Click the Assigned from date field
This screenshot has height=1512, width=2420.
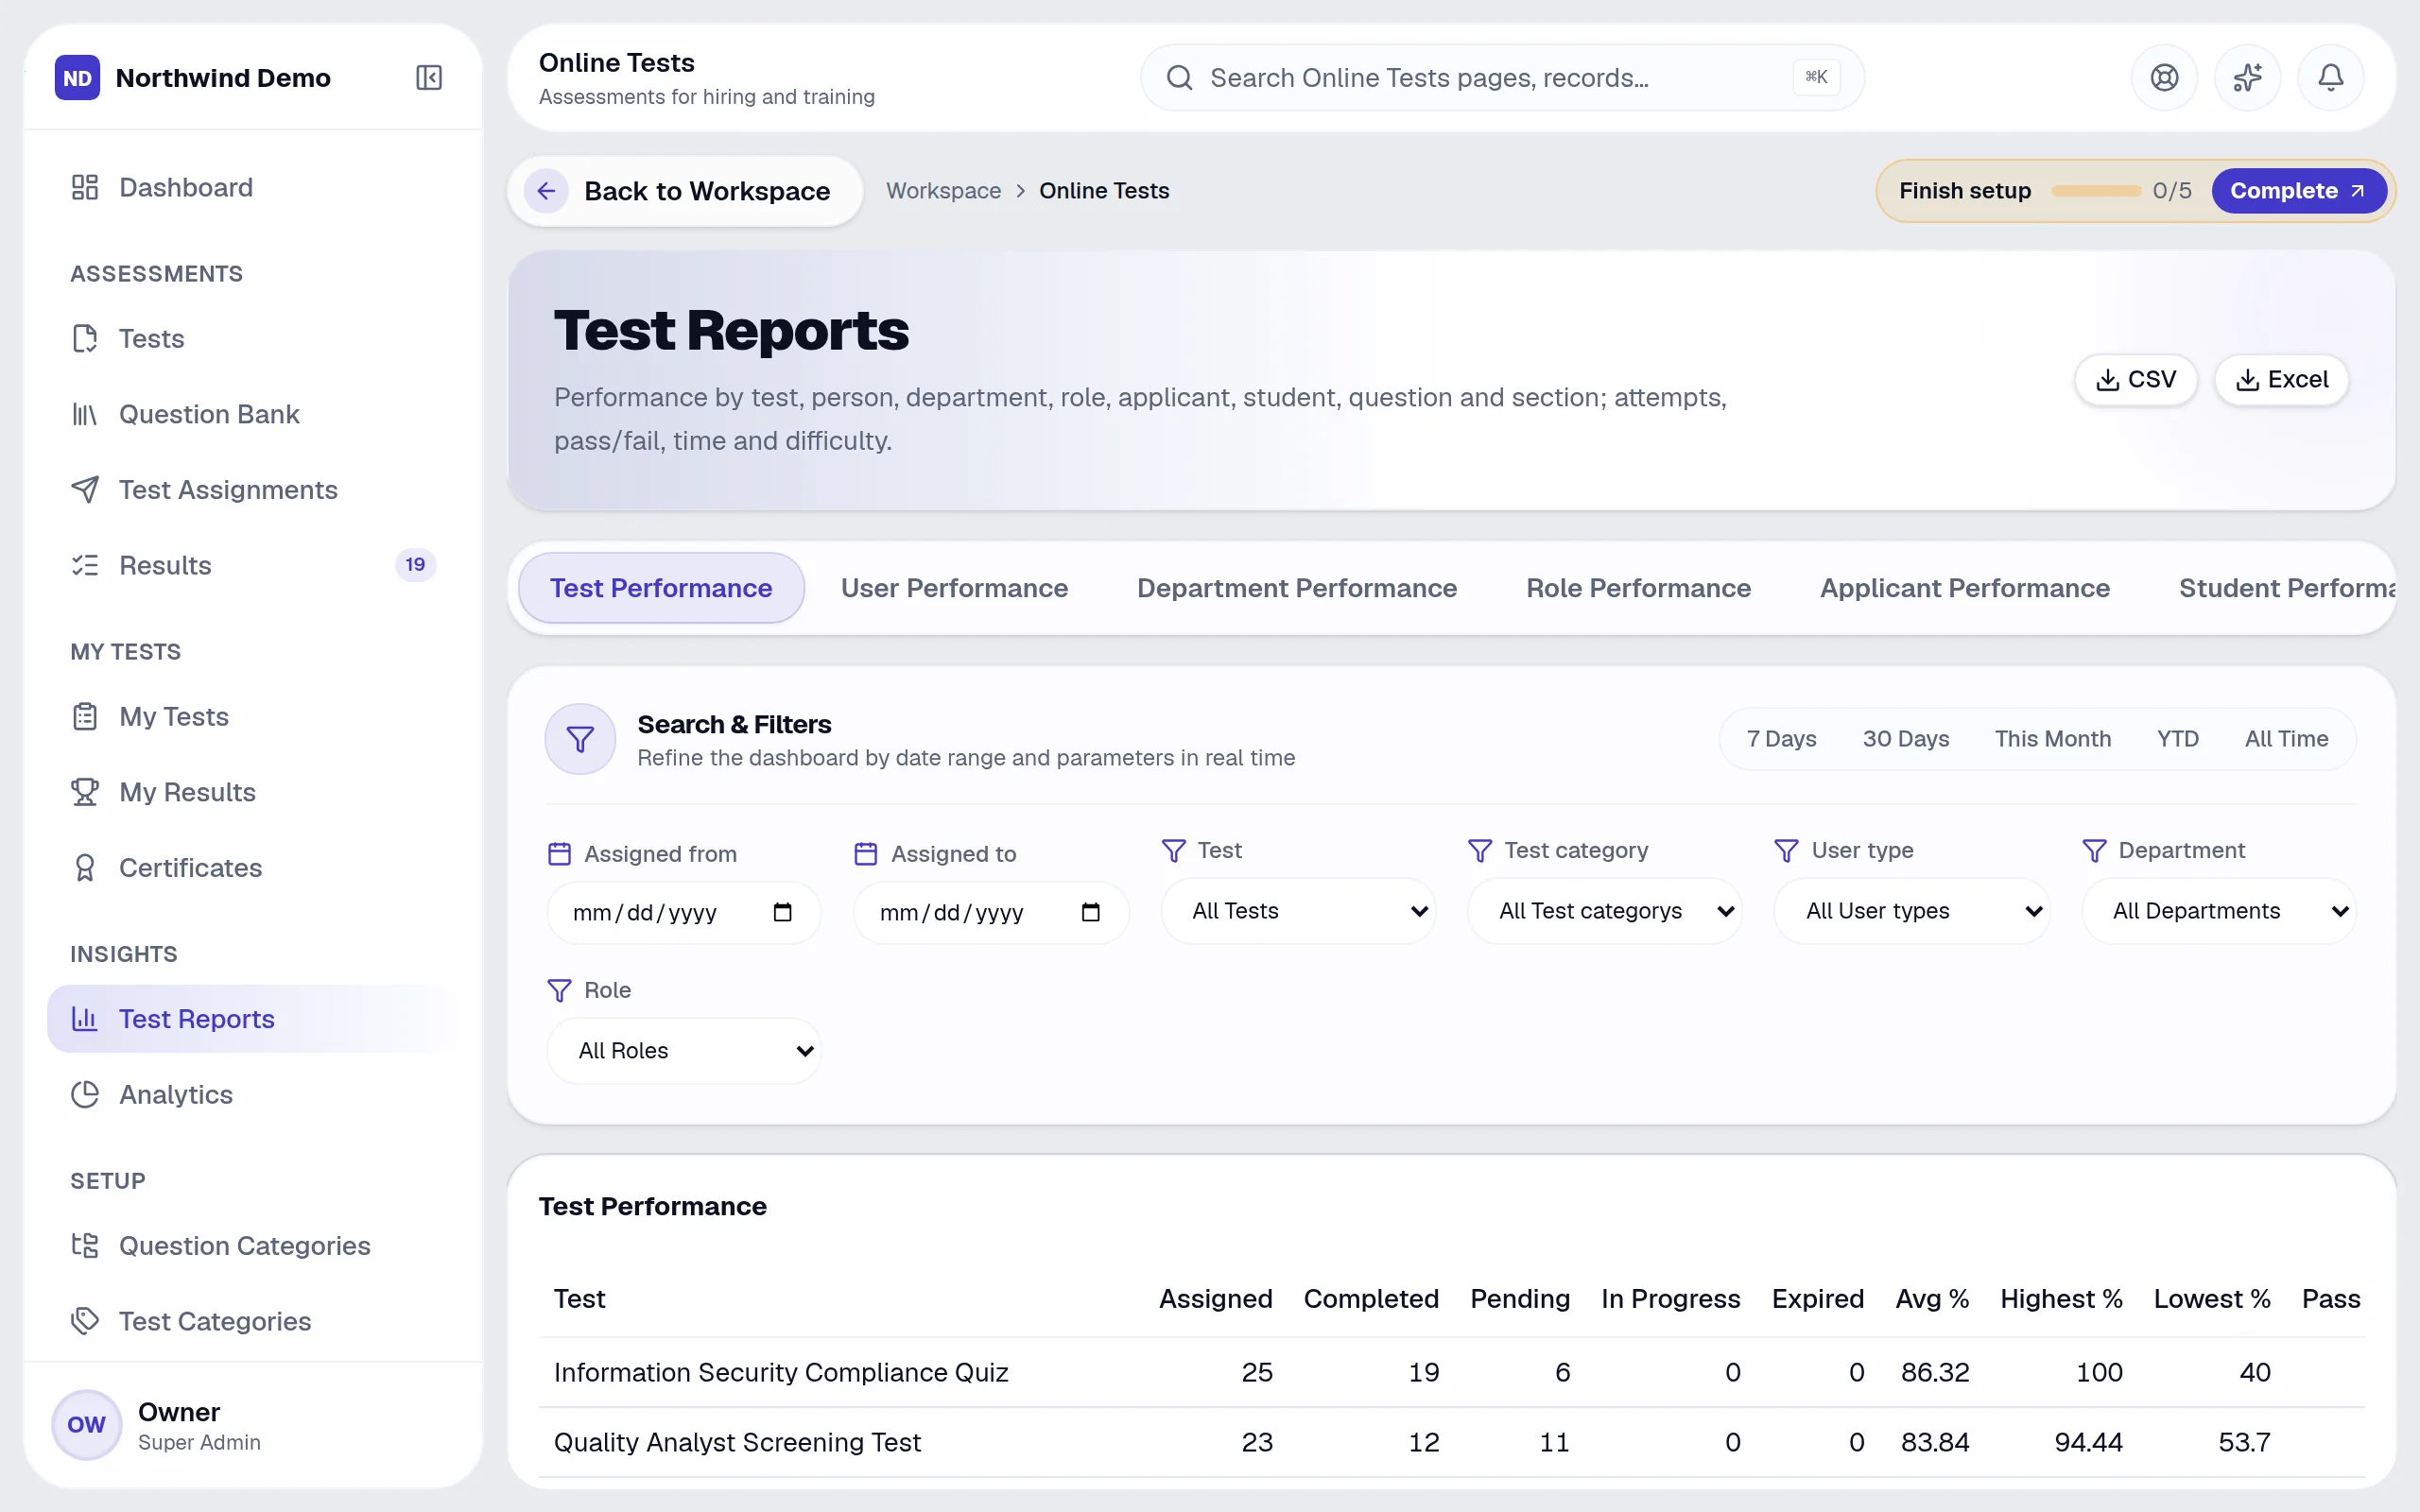(684, 913)
